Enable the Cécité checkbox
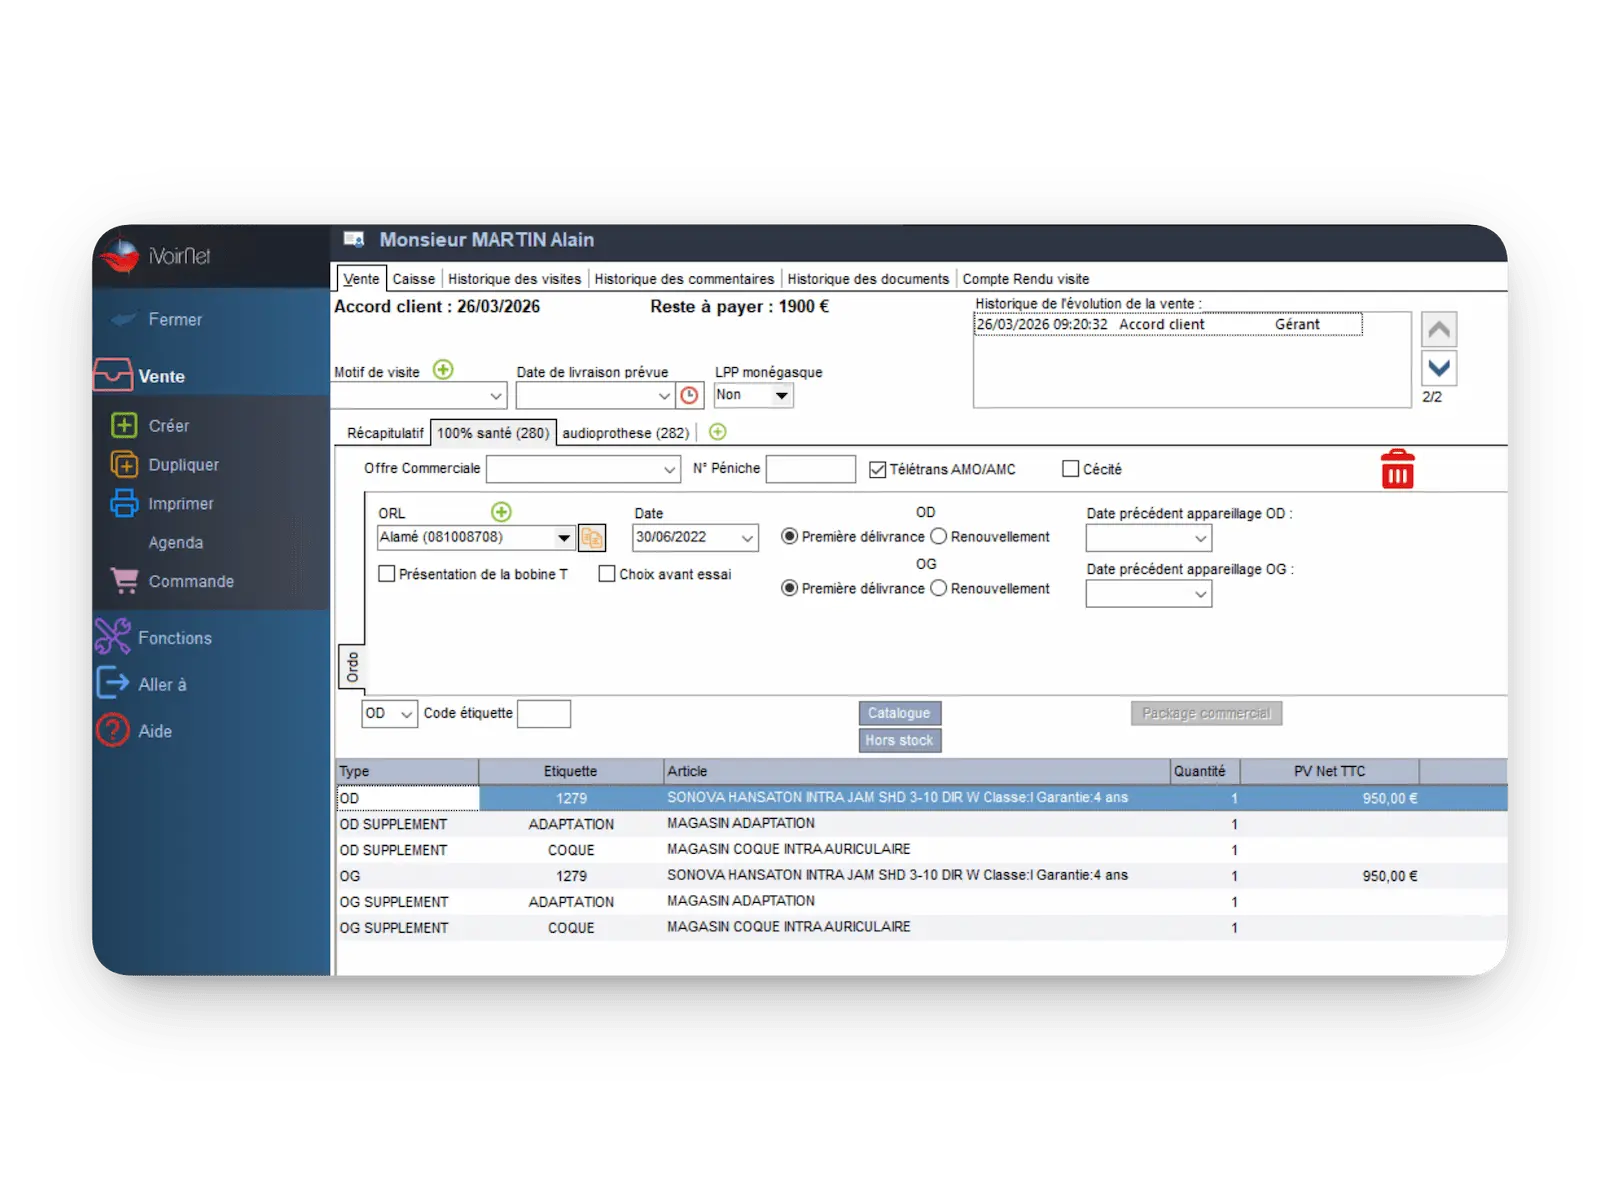This screenshot has width=1600, height=1200. tap(1071, 469)
